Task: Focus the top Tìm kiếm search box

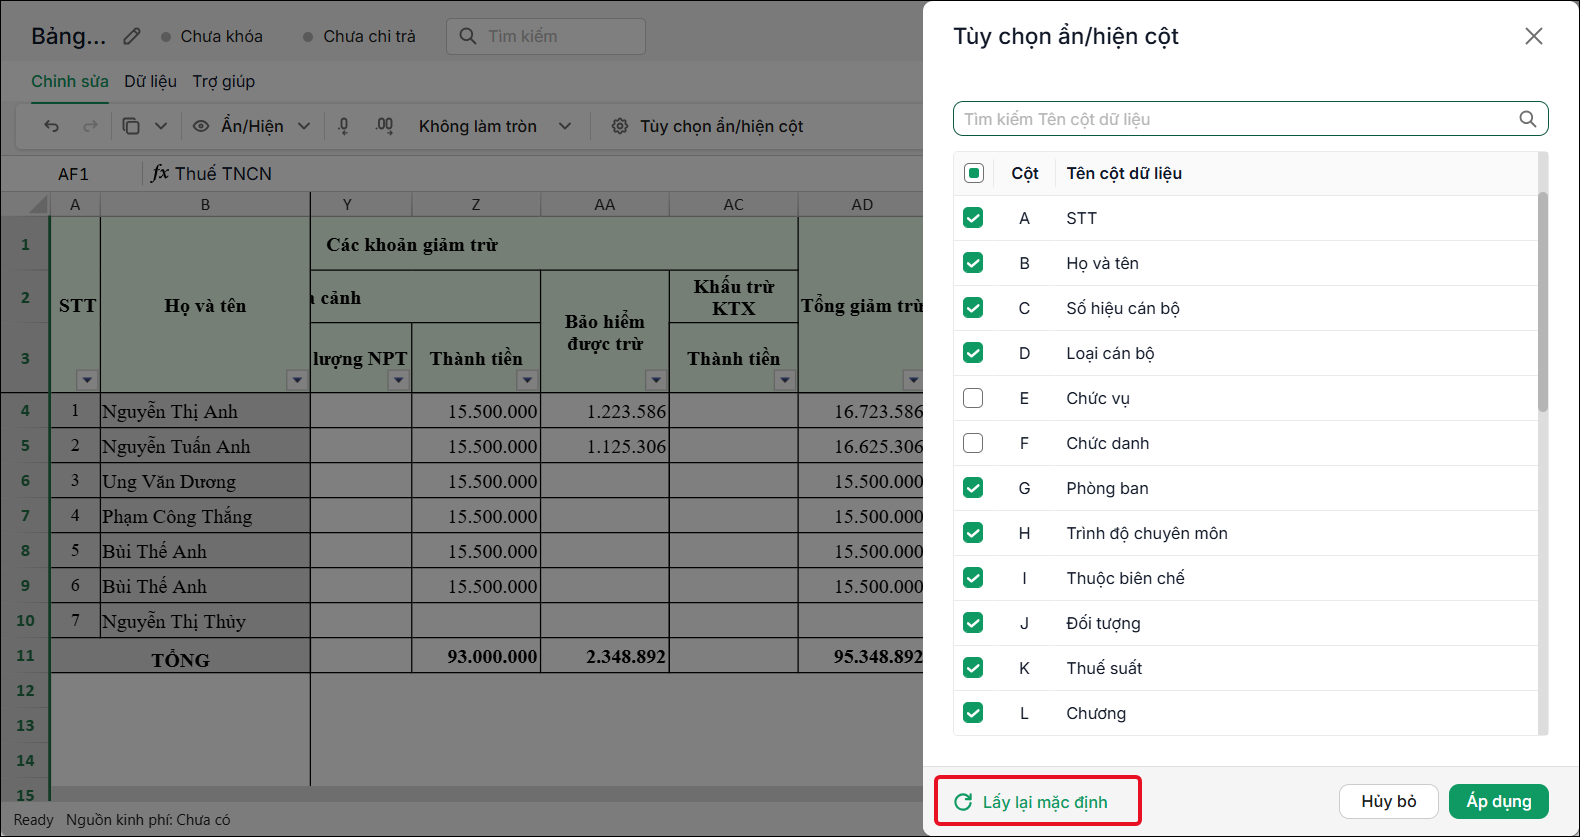Action: click(546, 36)
